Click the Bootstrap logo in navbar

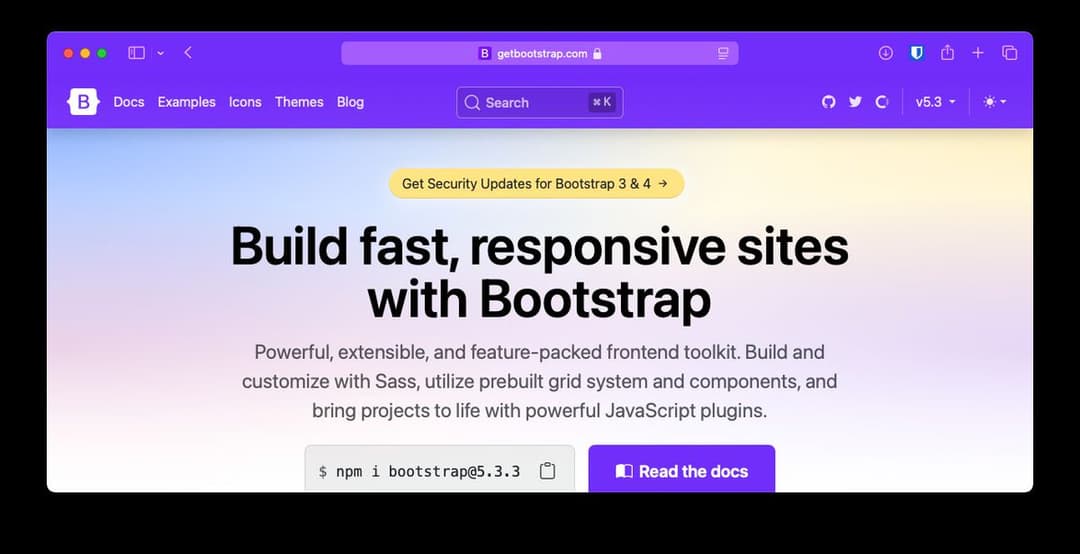click(x=83, y=102)
